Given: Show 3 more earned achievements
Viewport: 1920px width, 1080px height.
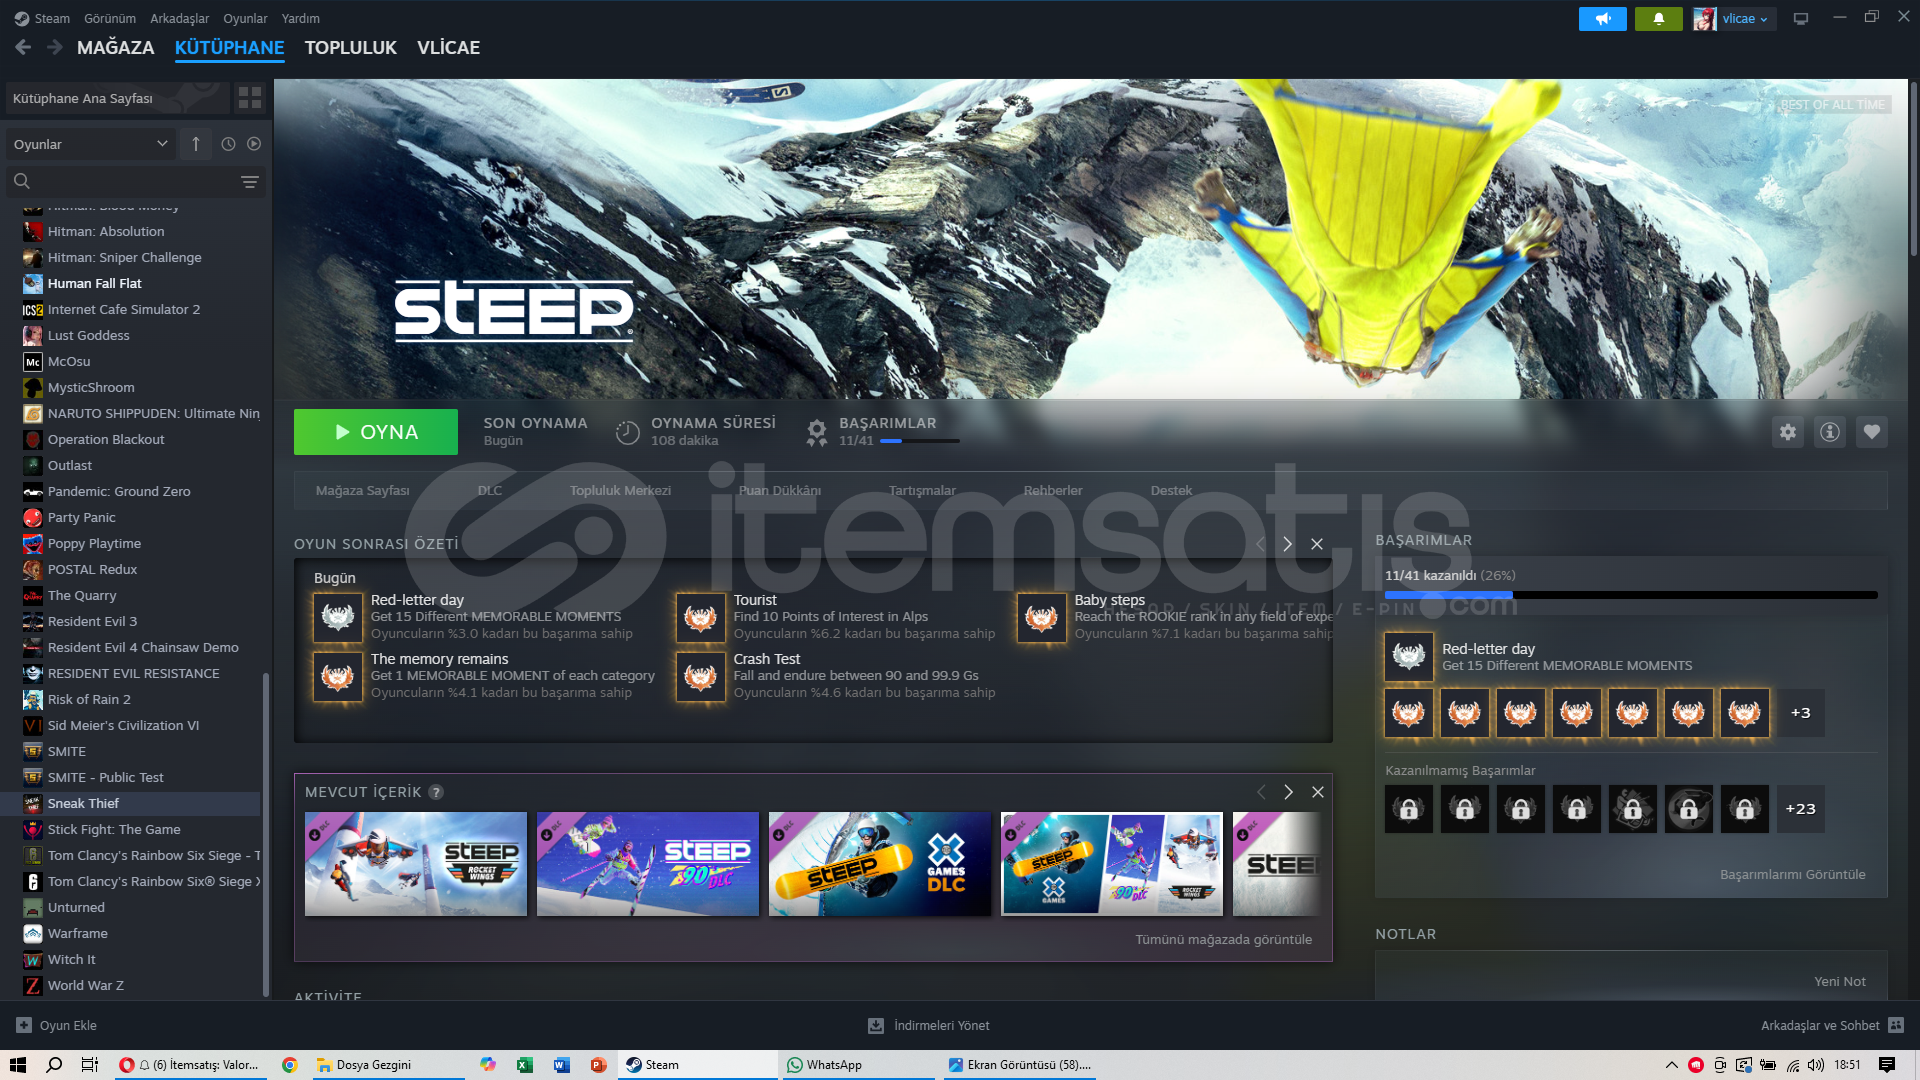Looking at the screenshot, I should (x=1801, y=713).
